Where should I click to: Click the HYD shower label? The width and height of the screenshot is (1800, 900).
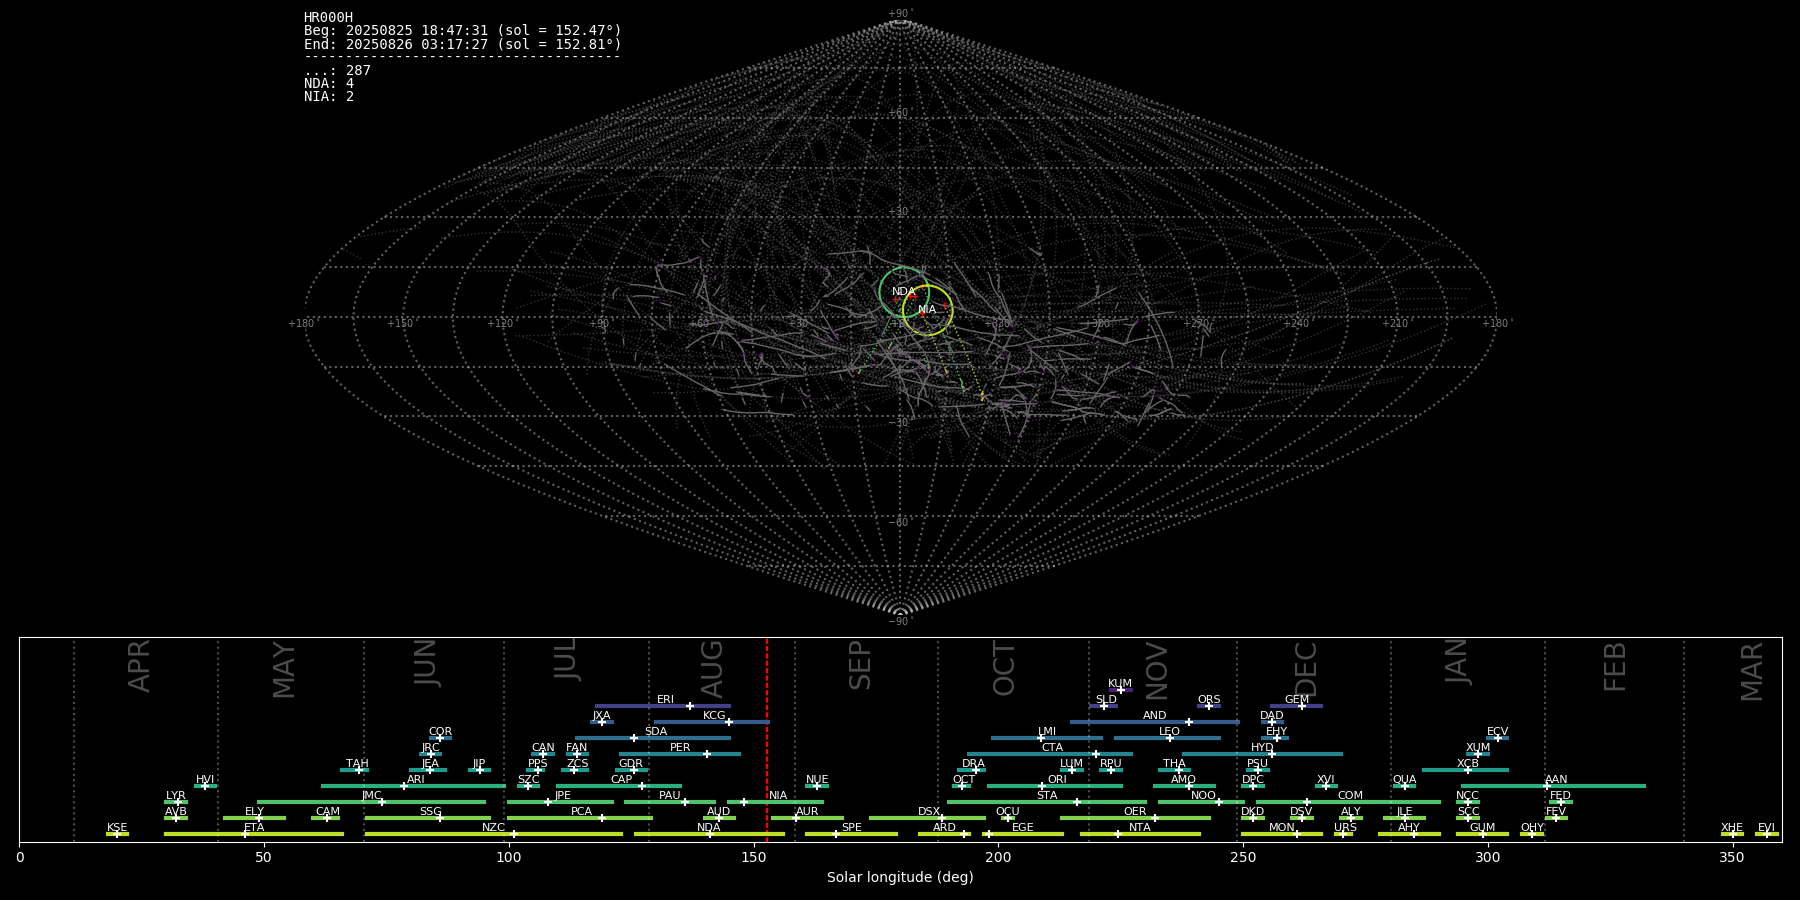click(x=1262, y=748)
